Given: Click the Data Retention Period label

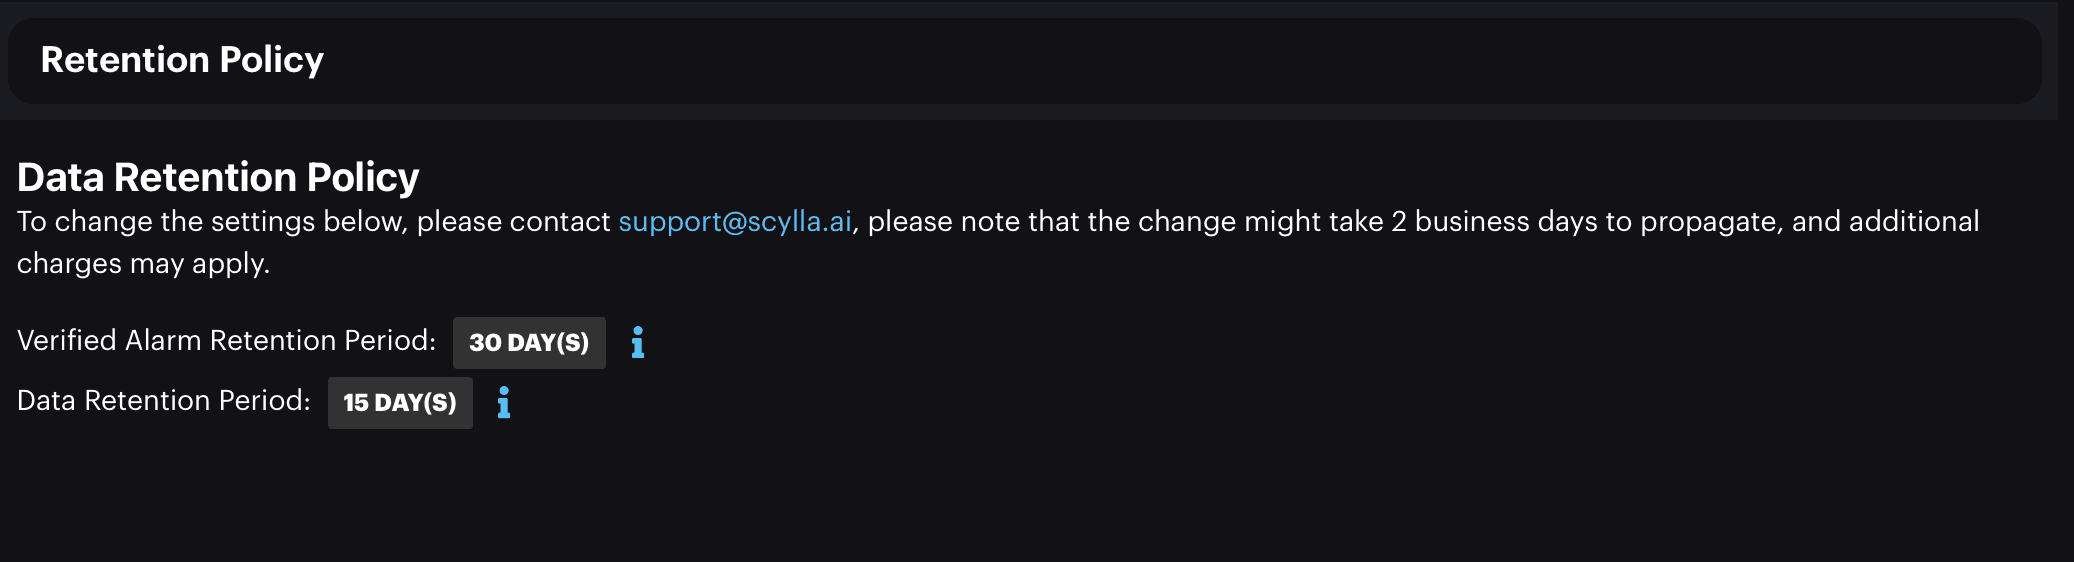Looking at the screenshot, I should coord(164,401).
